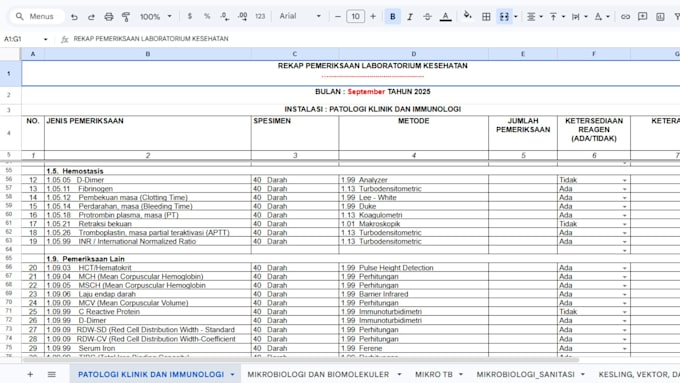Add a new sheet plus button
The height and width of the screenshot is (383, 680).
30,374
